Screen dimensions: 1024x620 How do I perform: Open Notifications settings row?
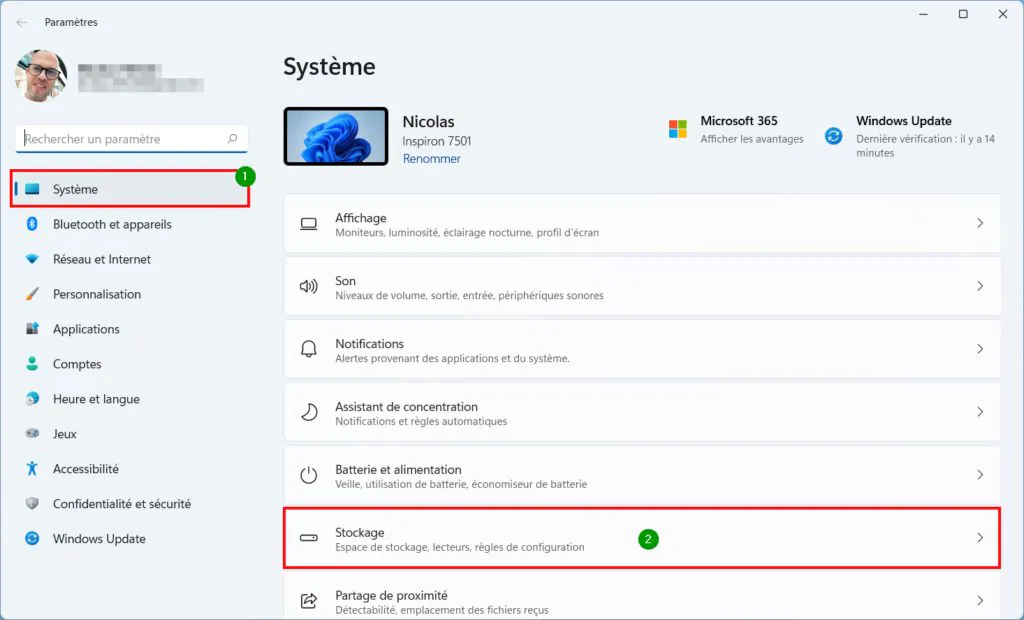pos(642,349)
